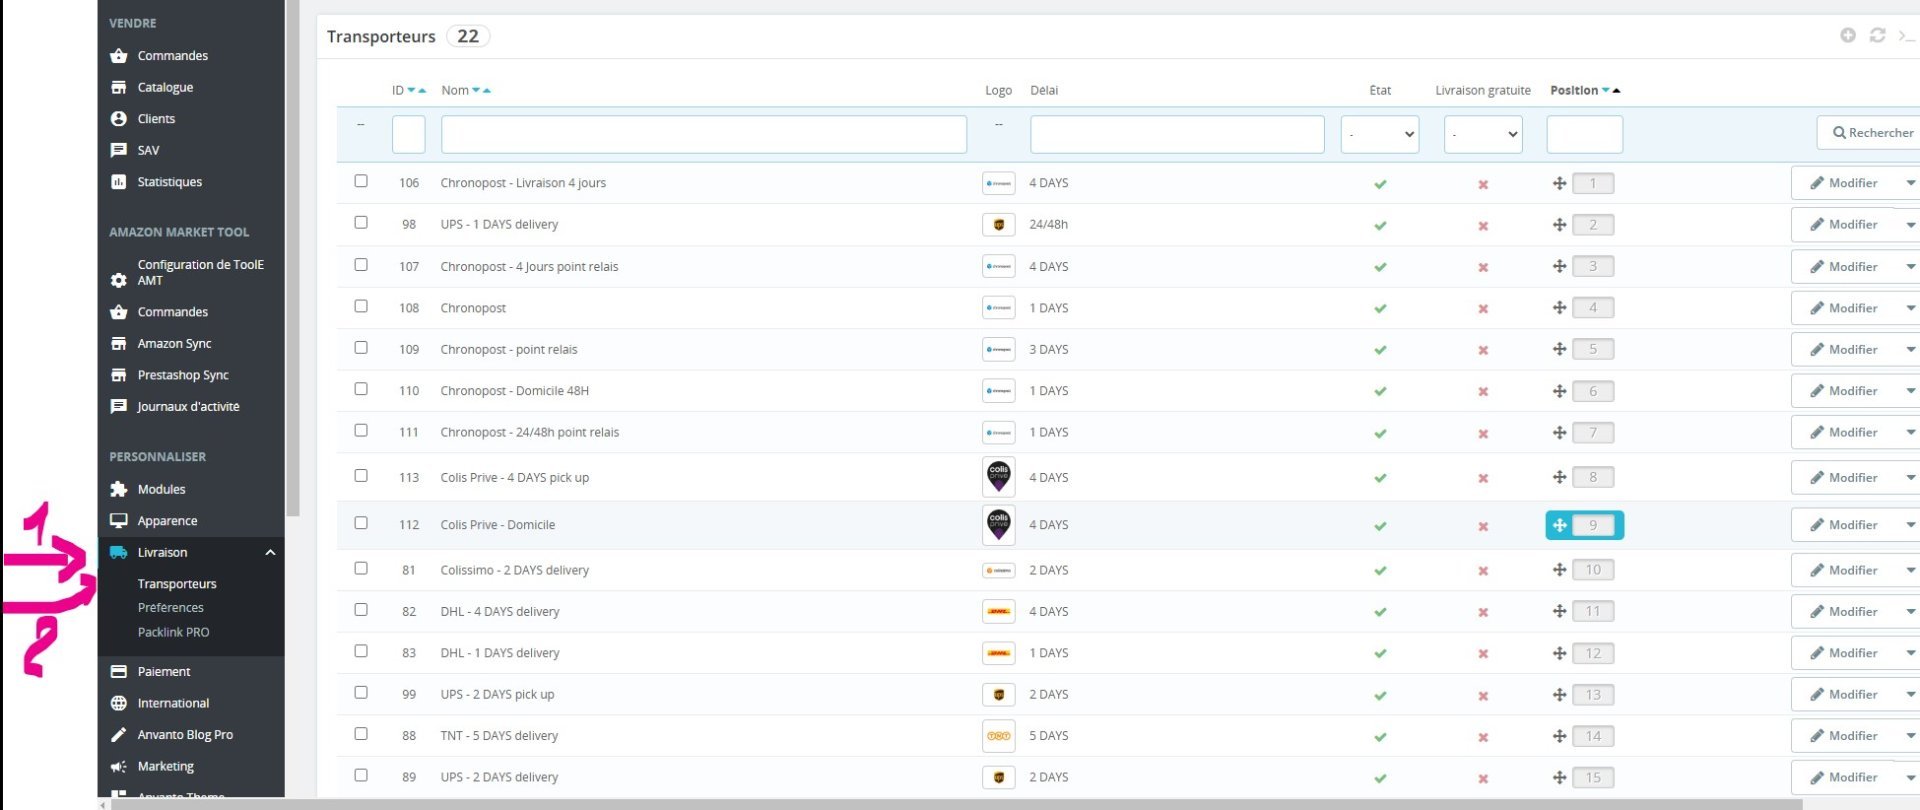Image resolution: width=1920 pixels, height=810 pixels.
Task: Open Préférences under Livraison
Action: pyautogui.click(x=171, y=608)
